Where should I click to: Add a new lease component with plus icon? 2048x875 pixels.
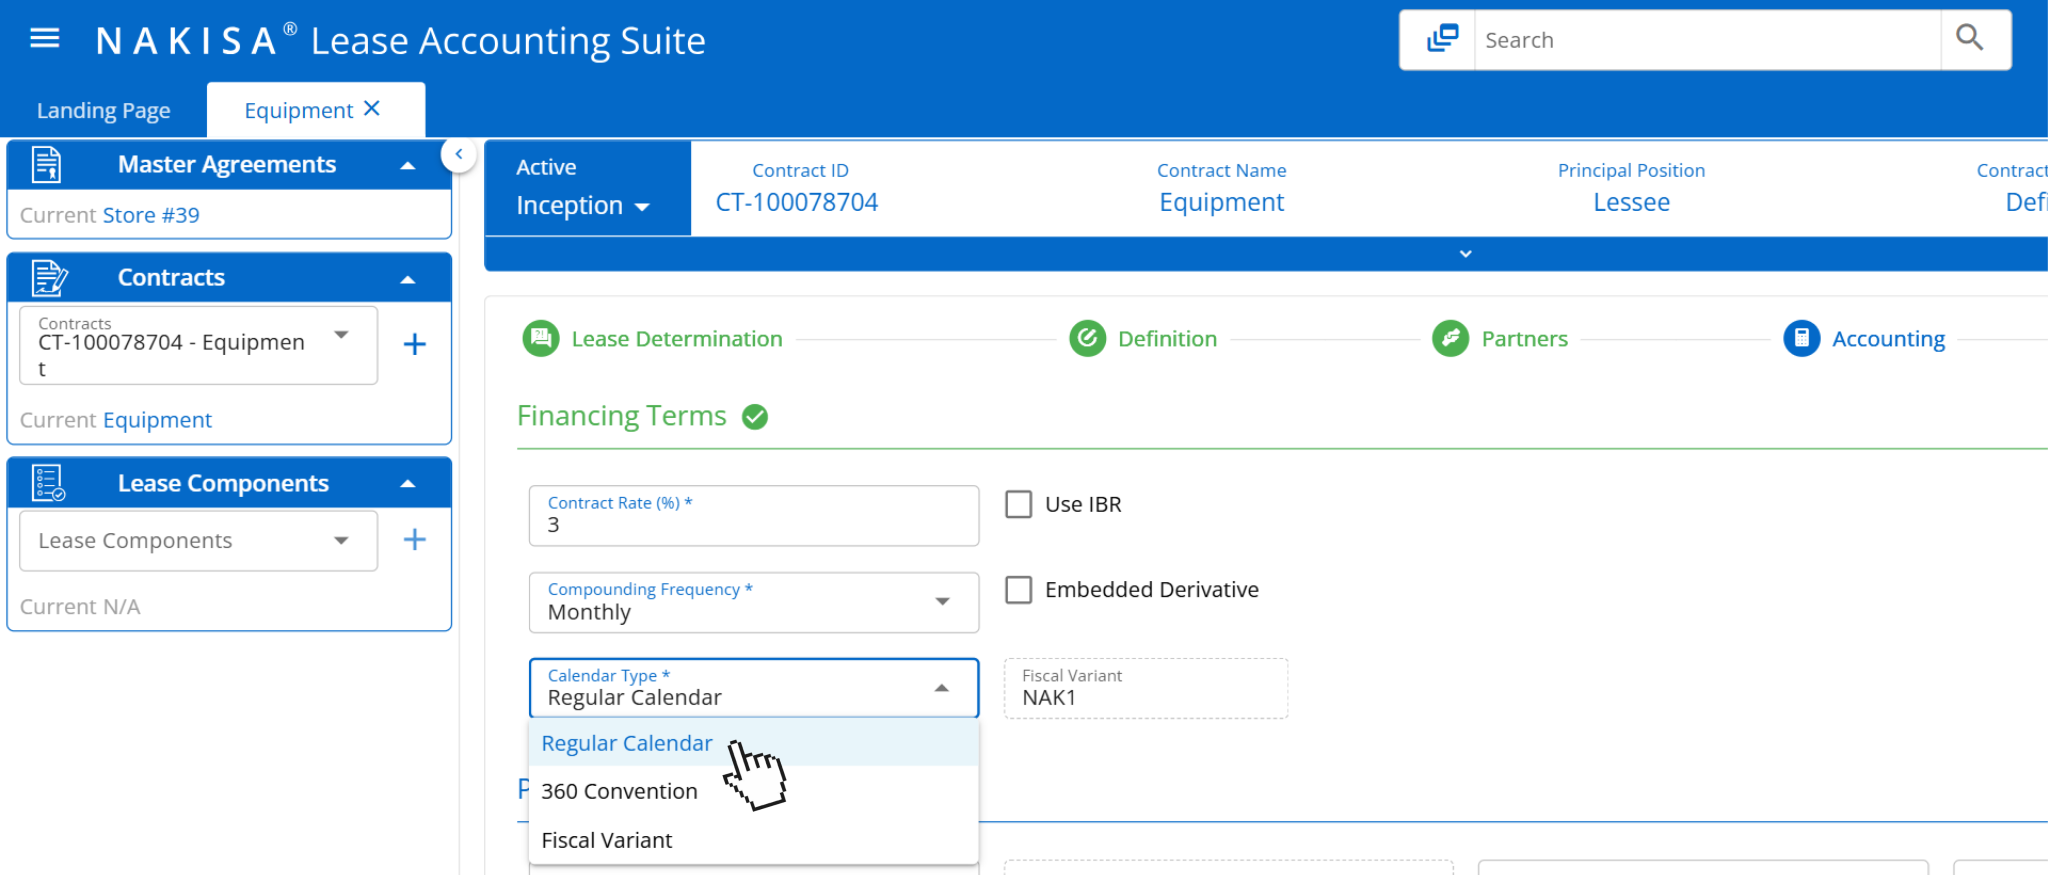414,540
